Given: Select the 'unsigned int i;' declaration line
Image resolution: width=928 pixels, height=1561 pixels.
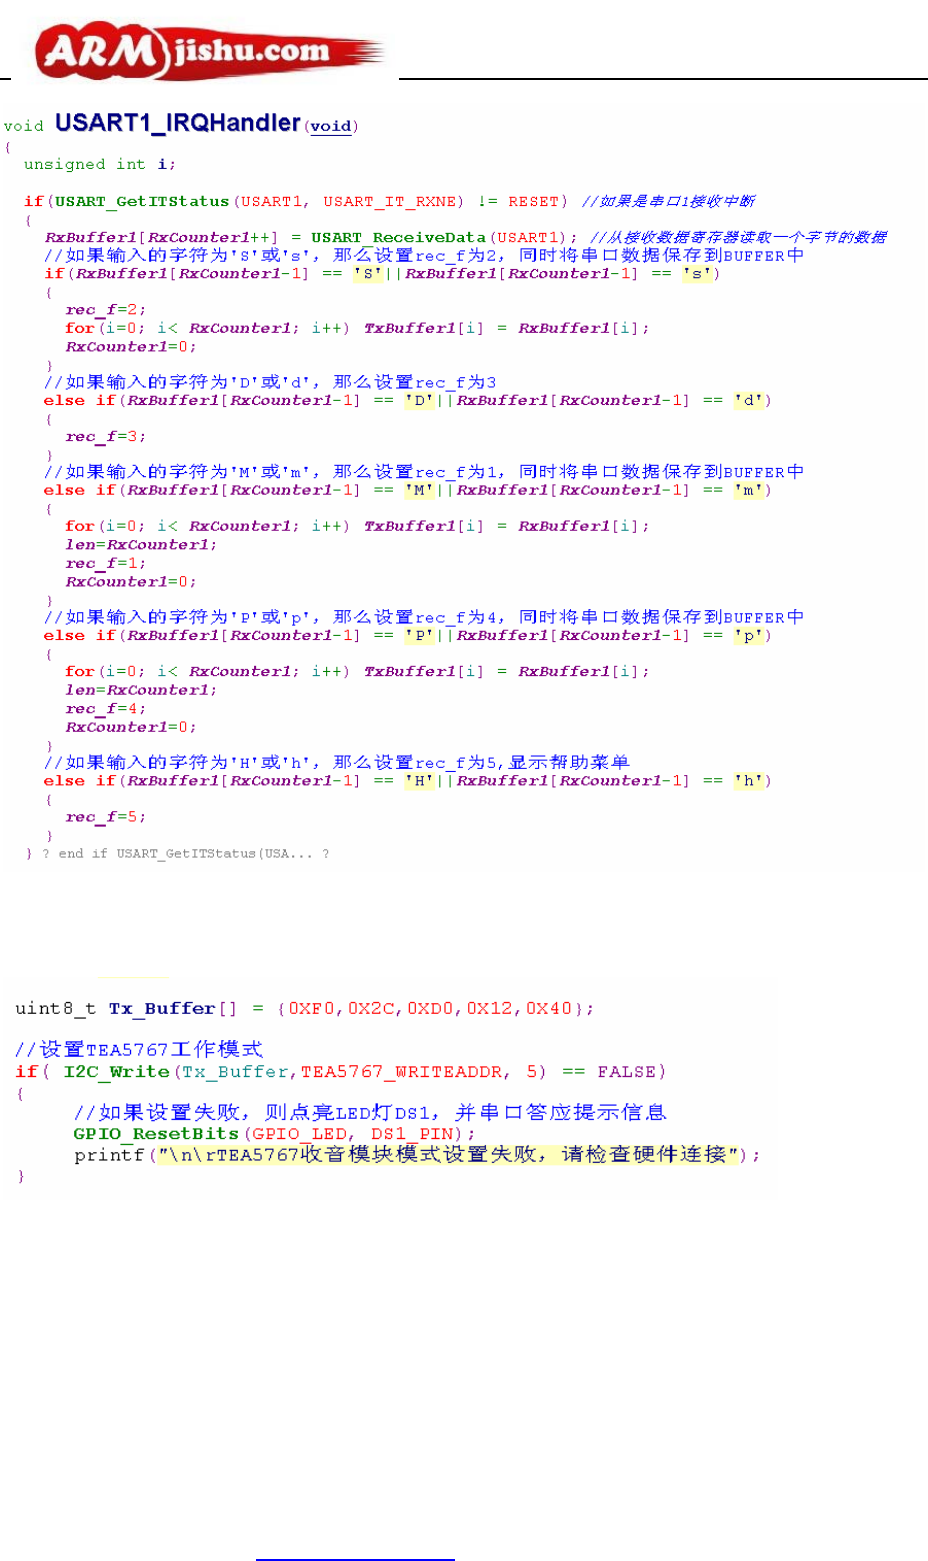Looking at the screenshot, I should [x=100, y=164].
